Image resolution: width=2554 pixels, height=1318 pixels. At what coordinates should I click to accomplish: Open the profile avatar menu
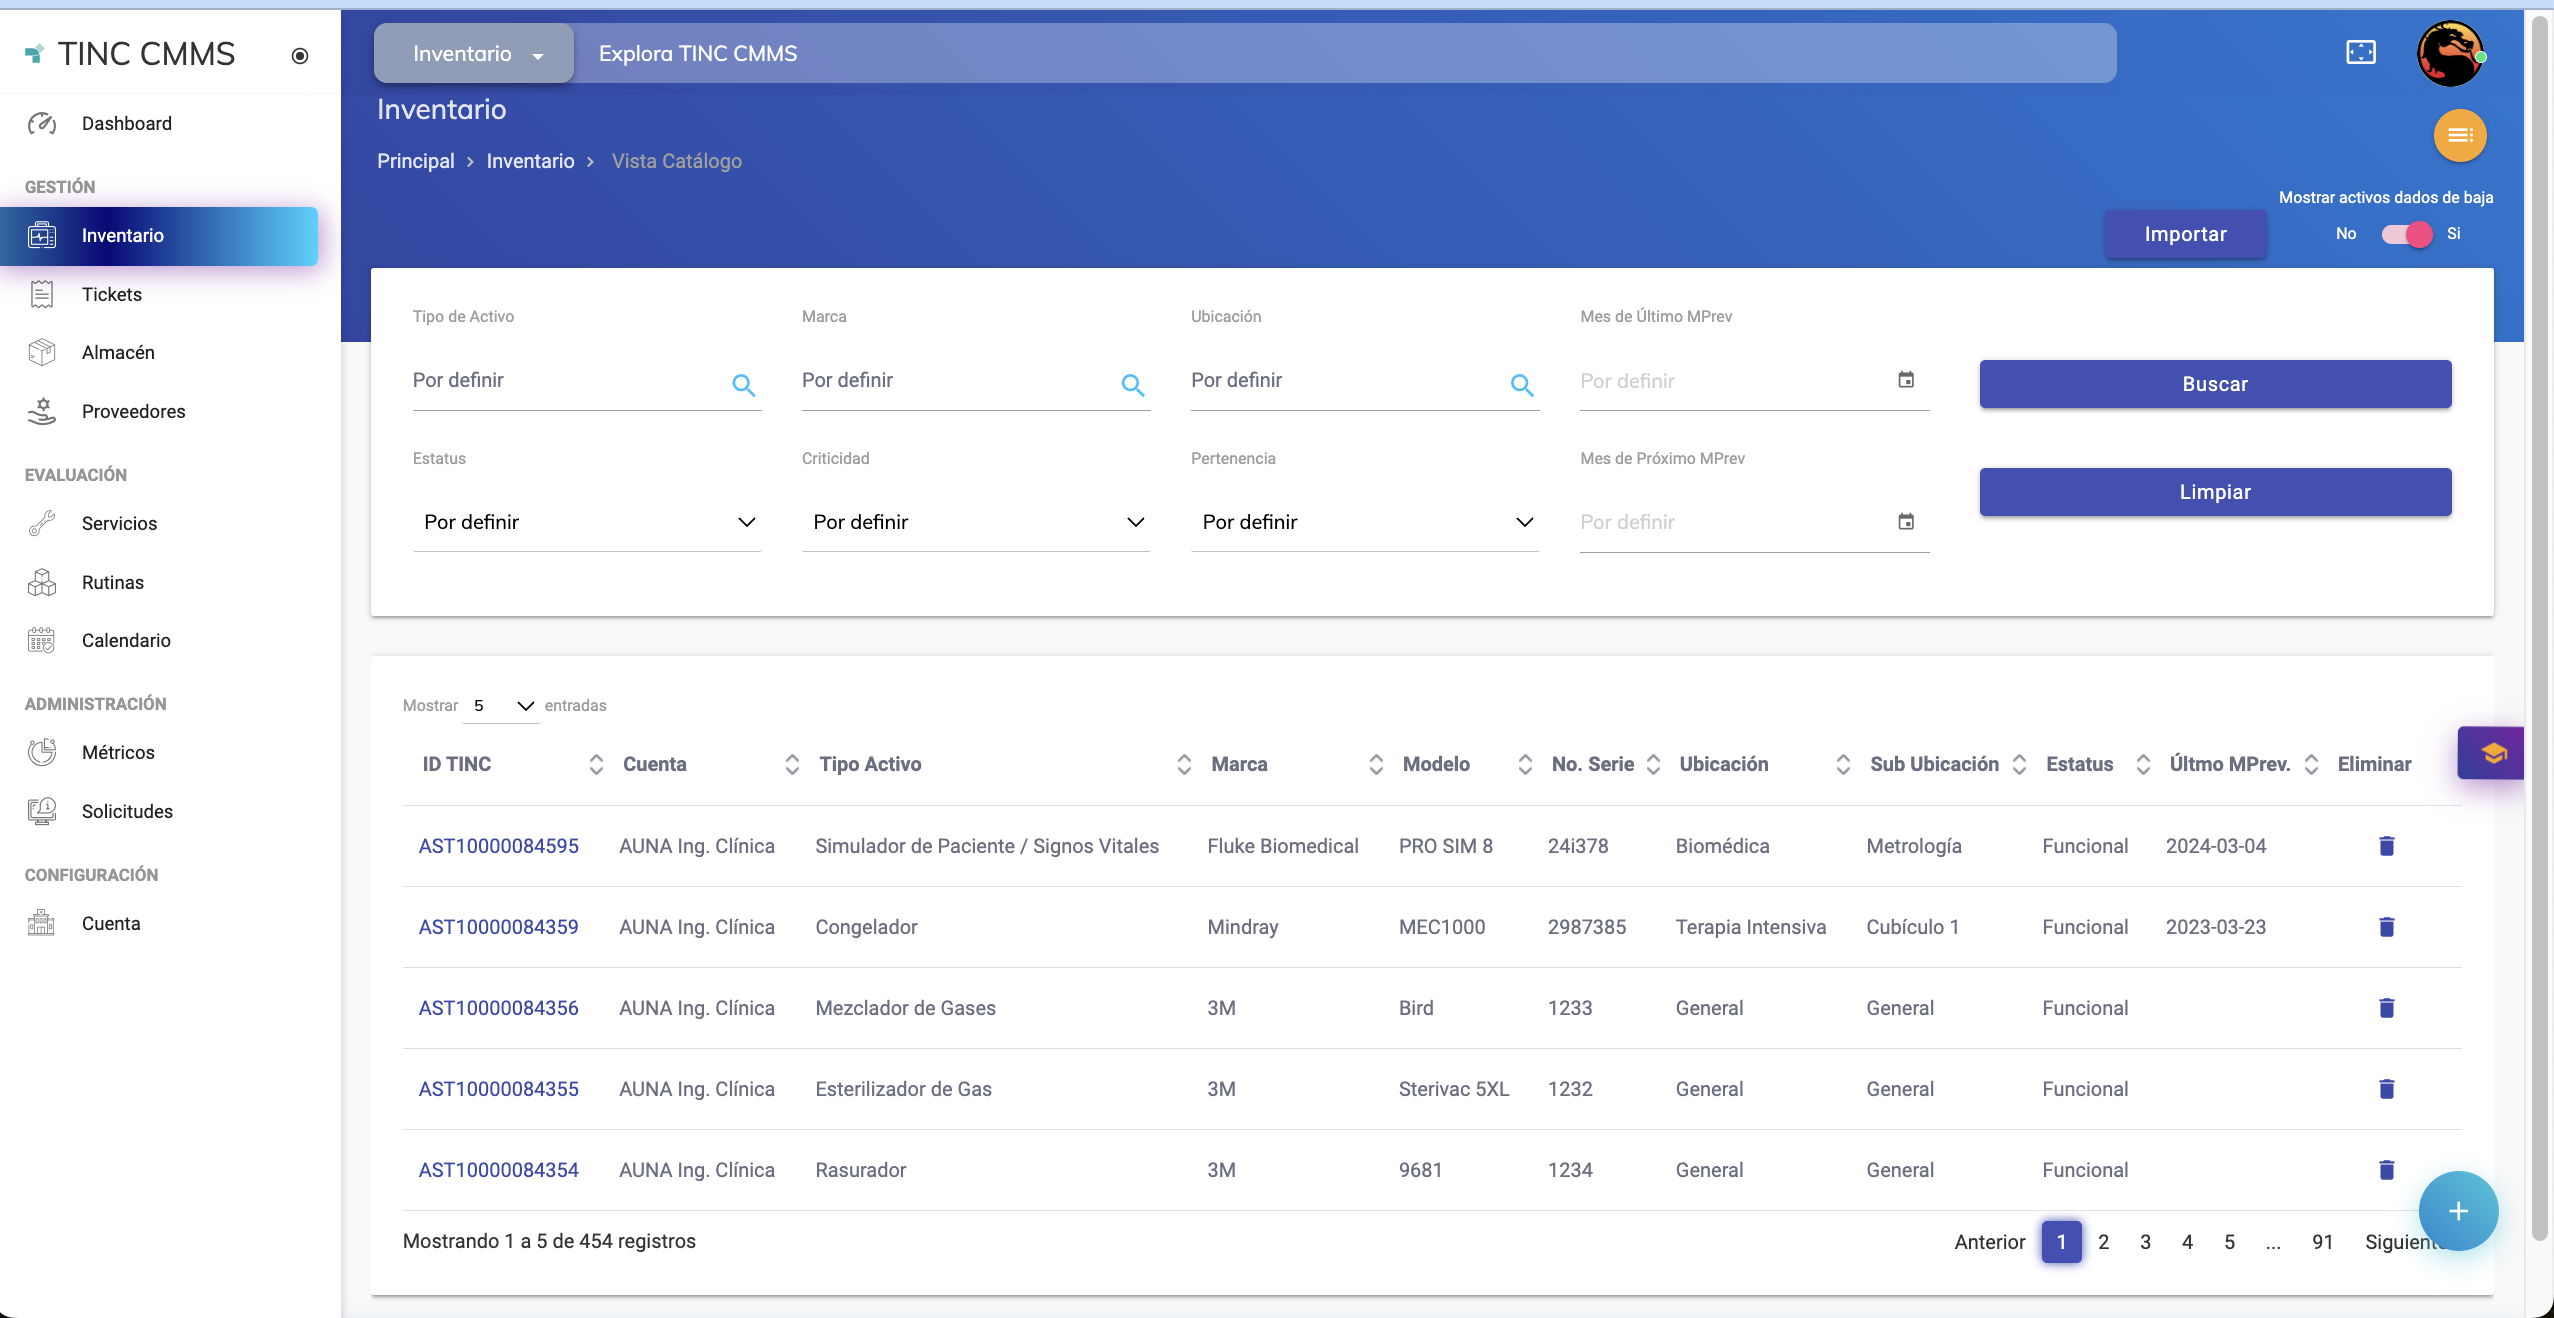(2449, 53)
